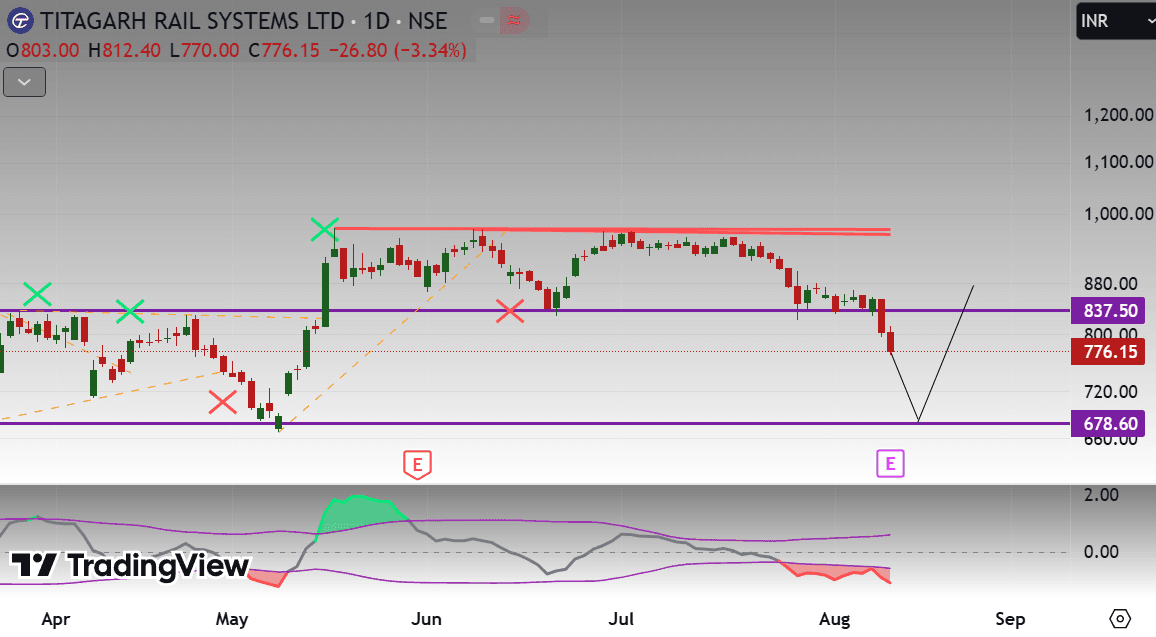Click the O803.00 open value
Image resolution: width=1156 pixels, height=637 pixels.
click(43, 50)
